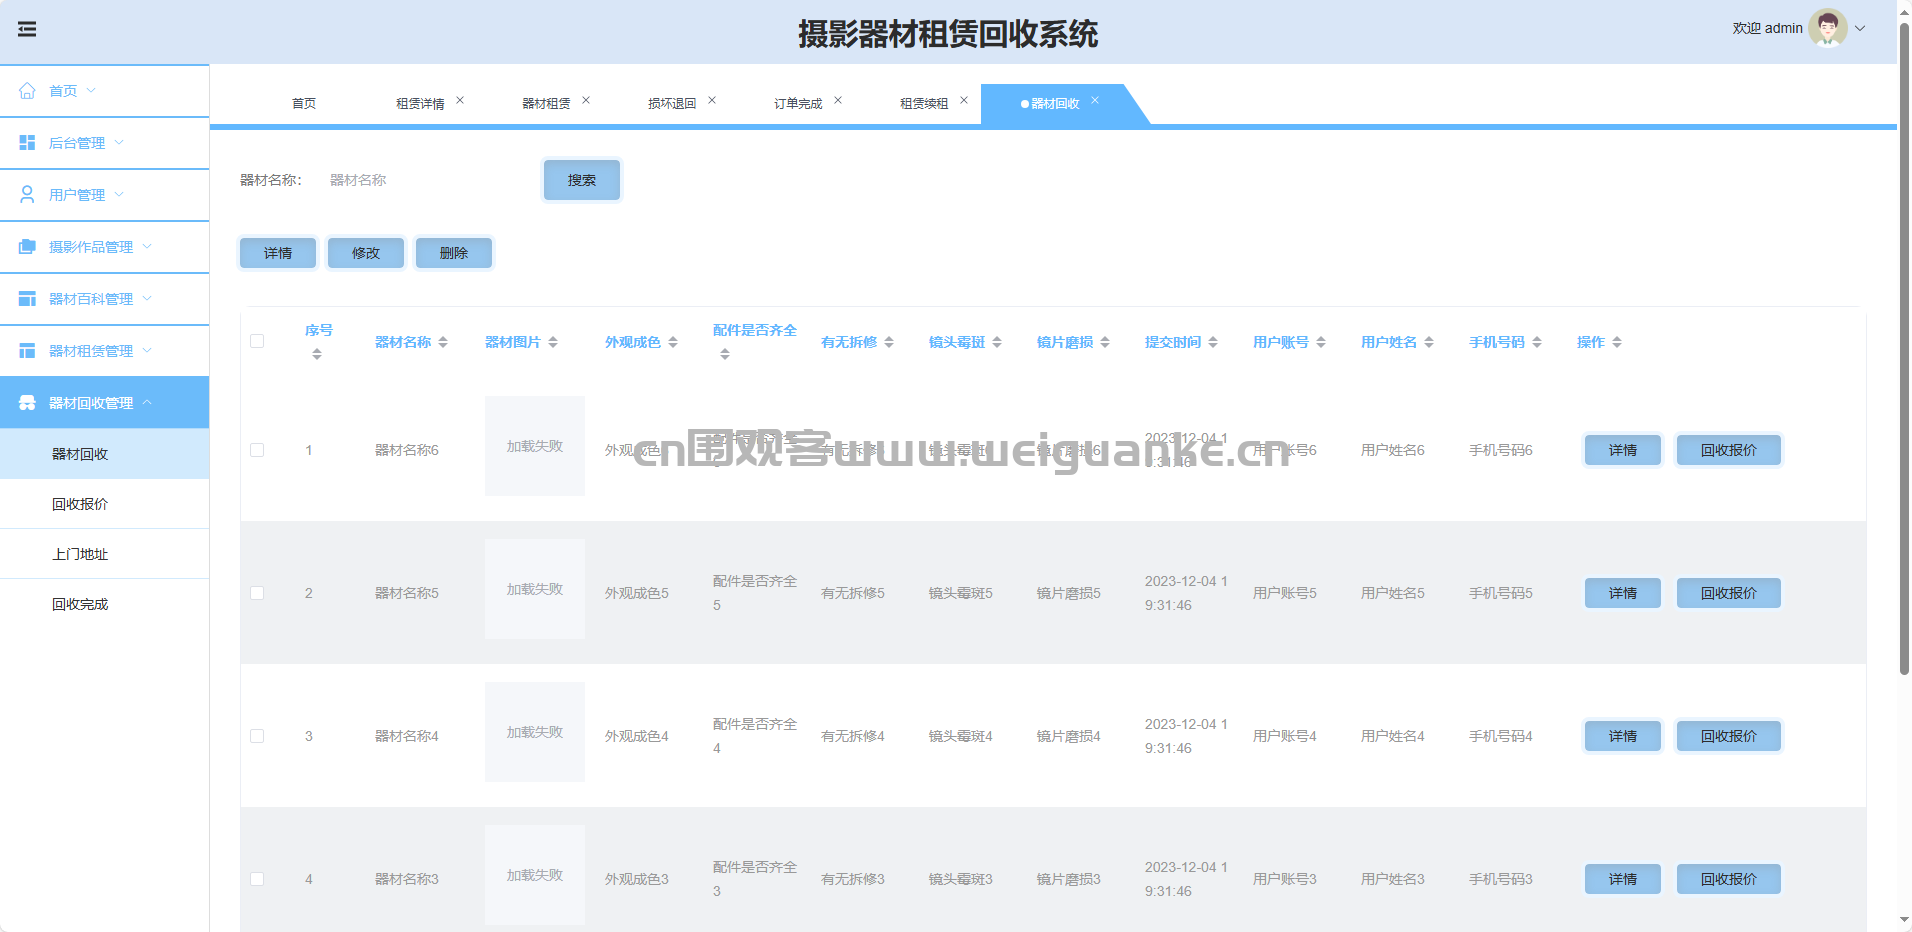Click the admin avatar icon
Screen dimensions: 1912x932
[x=1827, y=28]
